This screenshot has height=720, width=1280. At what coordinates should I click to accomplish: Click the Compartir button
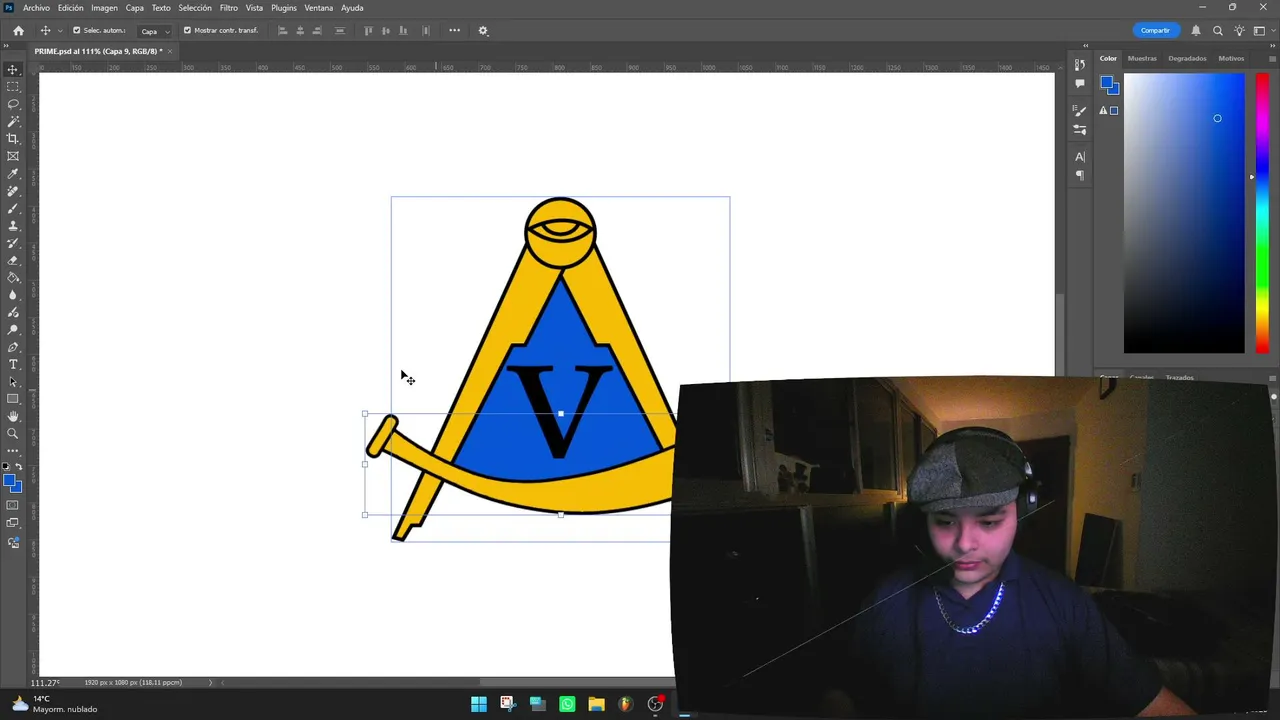click(1155, 30)
